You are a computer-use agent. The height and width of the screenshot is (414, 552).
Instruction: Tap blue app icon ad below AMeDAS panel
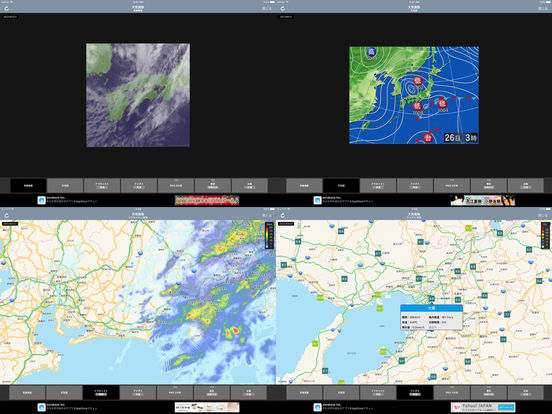[318, 407]
